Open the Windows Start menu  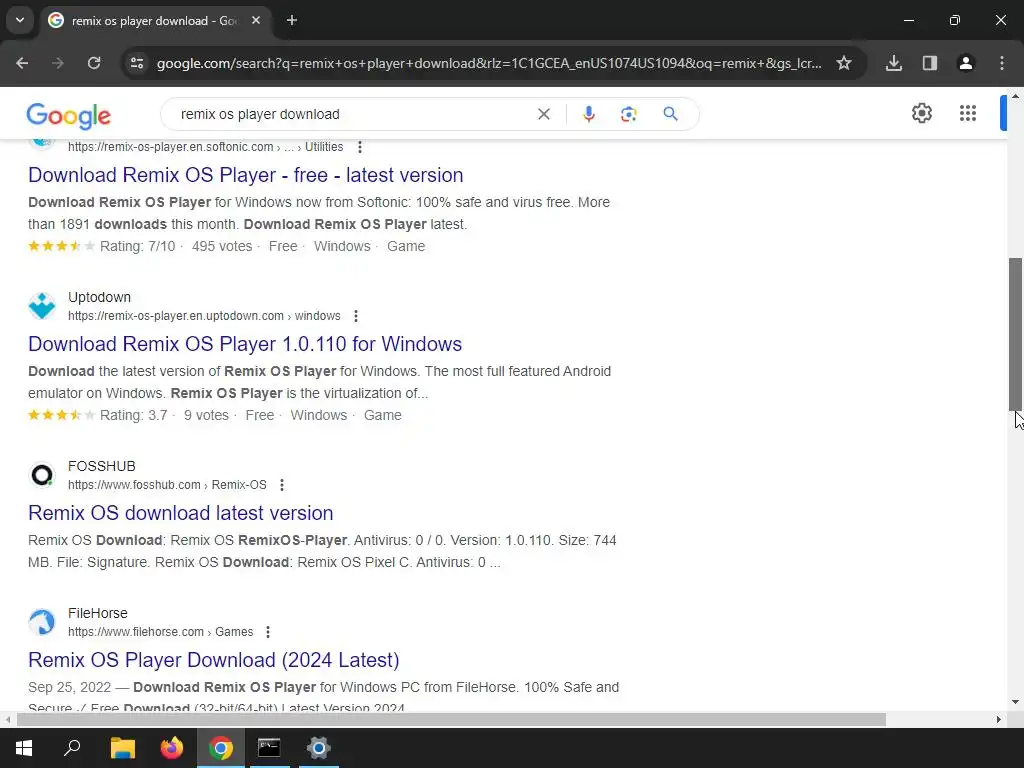tap(24, 748)
